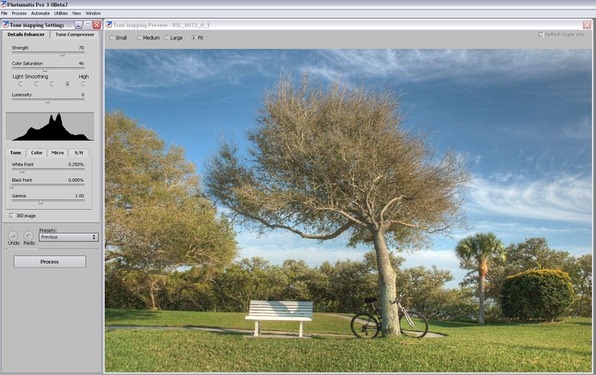The height and width of the screenshot is (375, 596).
Task: Open the Utilities menu
Action: pyautogui.click(x=61, y=13)
